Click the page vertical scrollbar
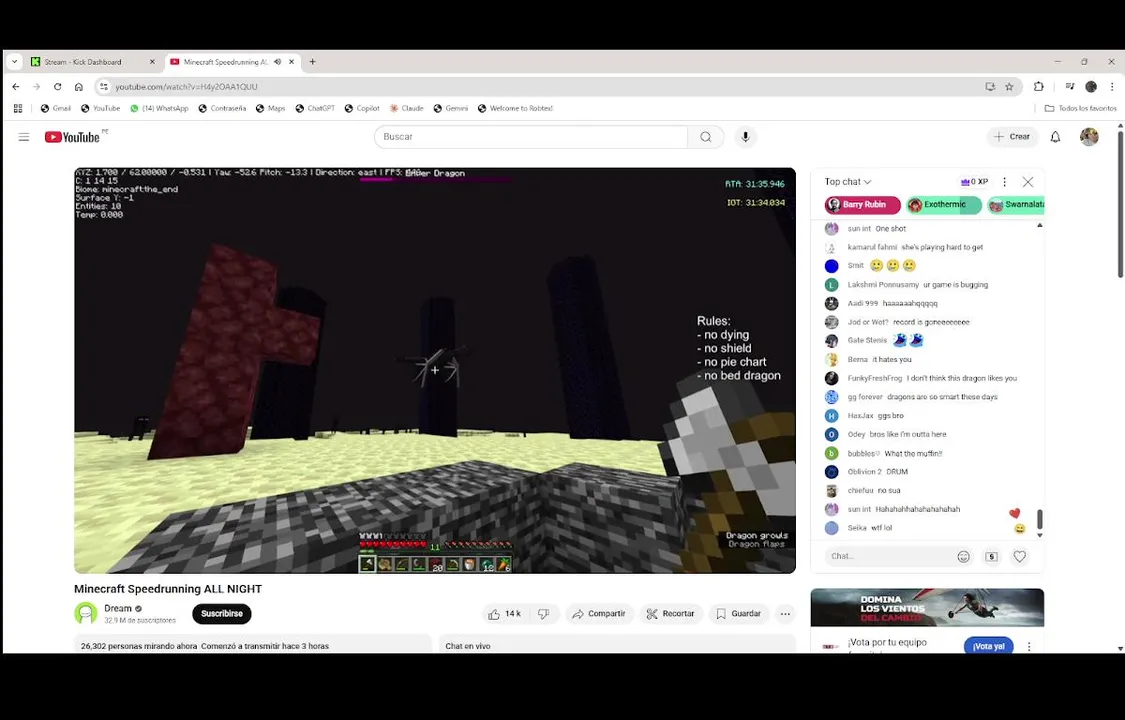 1121,204
